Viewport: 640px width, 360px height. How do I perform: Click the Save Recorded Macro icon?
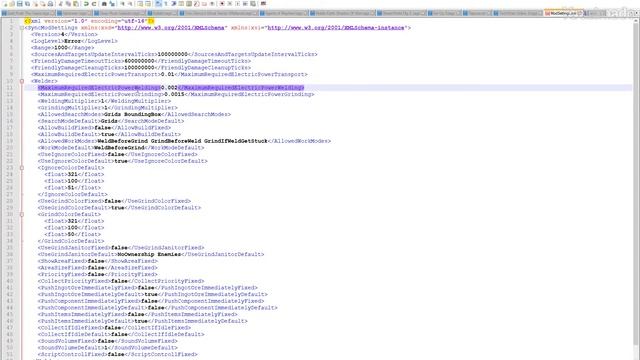[x=253, y=4]
